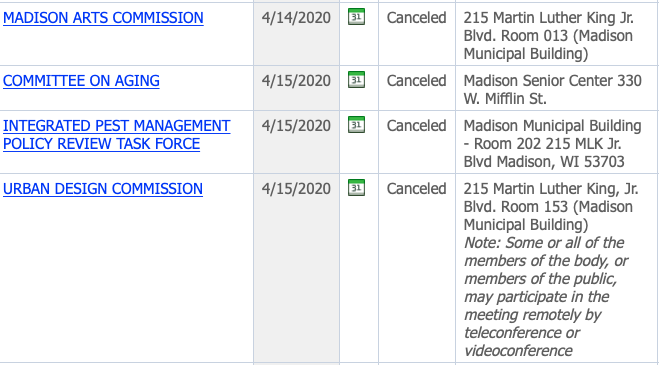This screenshot has width=659, height=365.
Task: Select the Integrated Pest Management 4/15/2020 date
Action: pyautogui.click(x=296, y=126)
